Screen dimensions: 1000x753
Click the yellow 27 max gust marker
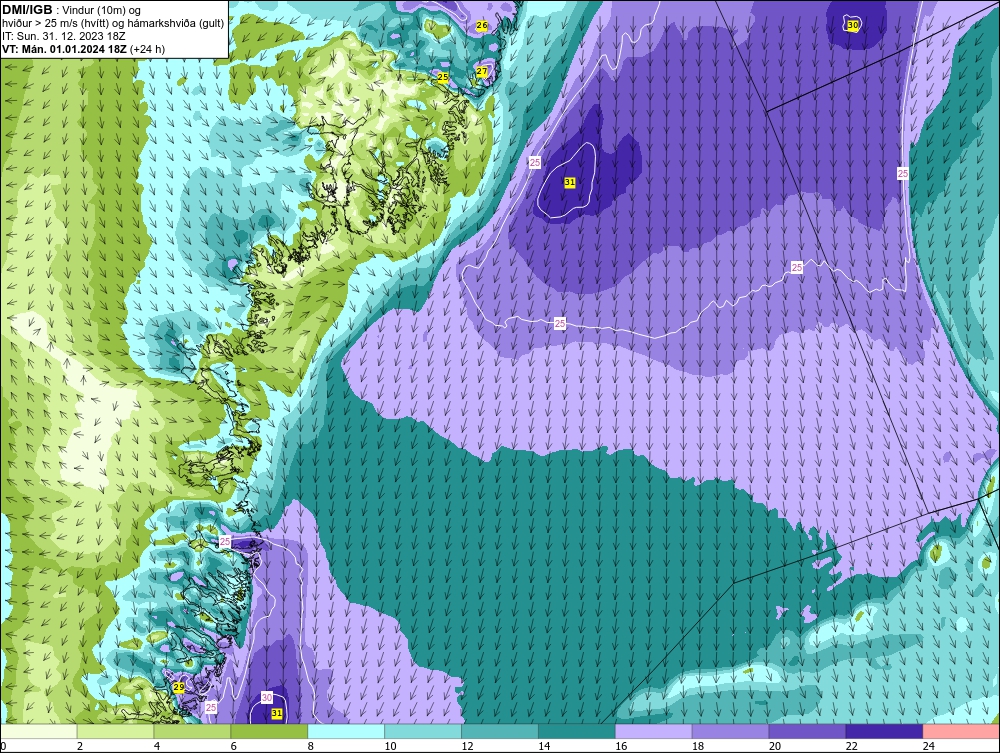pos(482,71)
